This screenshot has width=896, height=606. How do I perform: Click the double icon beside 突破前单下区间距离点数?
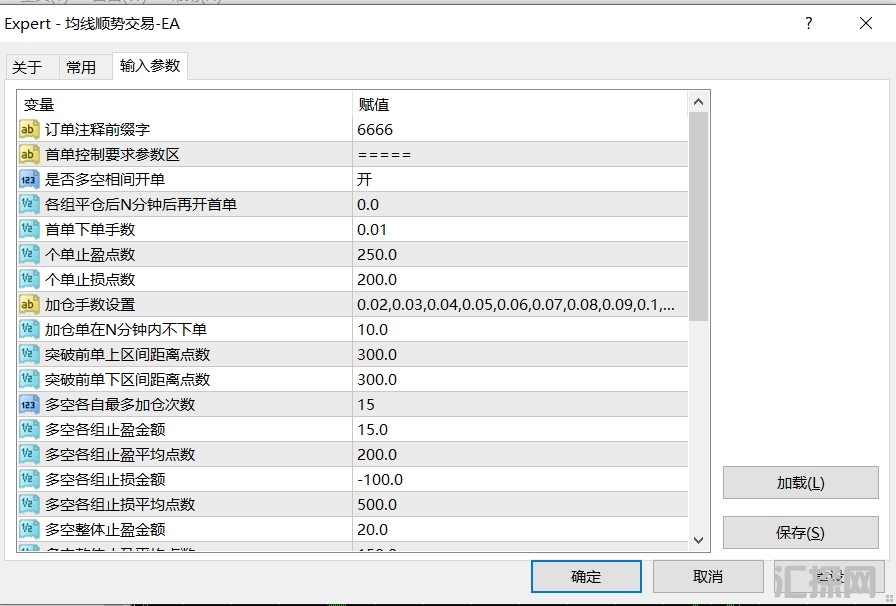click(29, 380)
